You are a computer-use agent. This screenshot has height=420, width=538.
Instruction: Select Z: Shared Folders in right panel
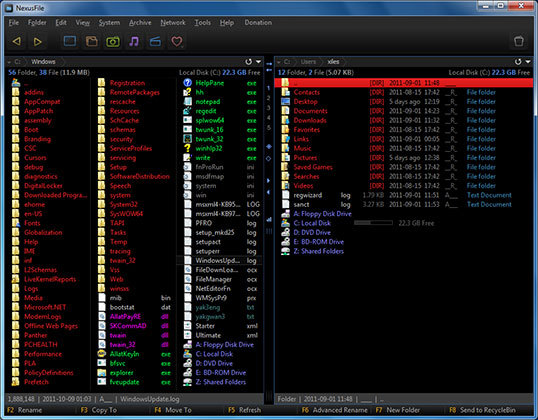(x=318, y=251)
